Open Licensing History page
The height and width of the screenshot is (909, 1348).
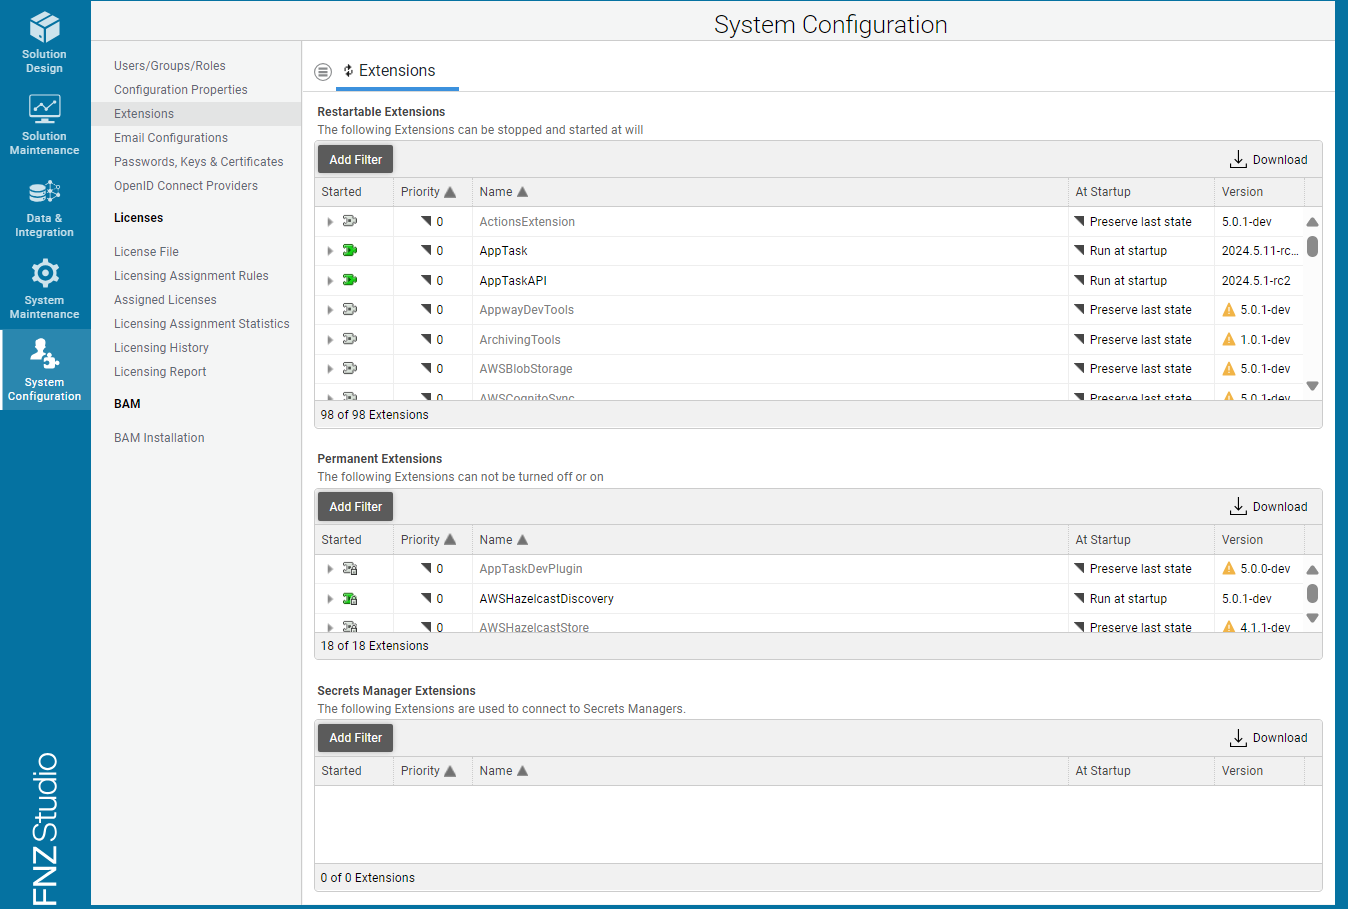(161, 348)
